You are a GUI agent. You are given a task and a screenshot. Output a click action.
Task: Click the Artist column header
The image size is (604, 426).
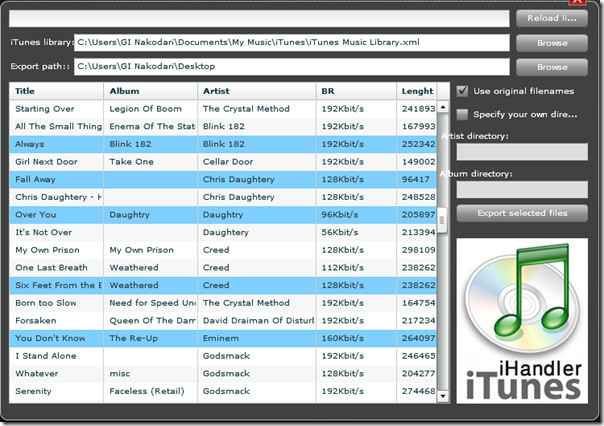[x=256, y=91]
